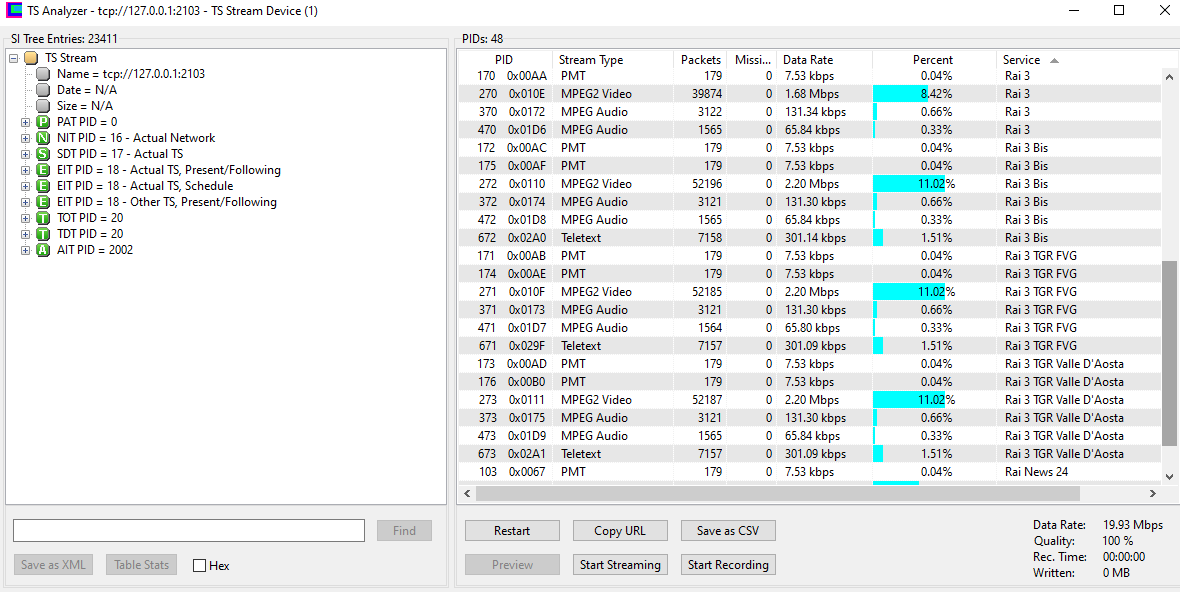
Task: Click the T icon for TDT PID
Action: click(43, 234)
